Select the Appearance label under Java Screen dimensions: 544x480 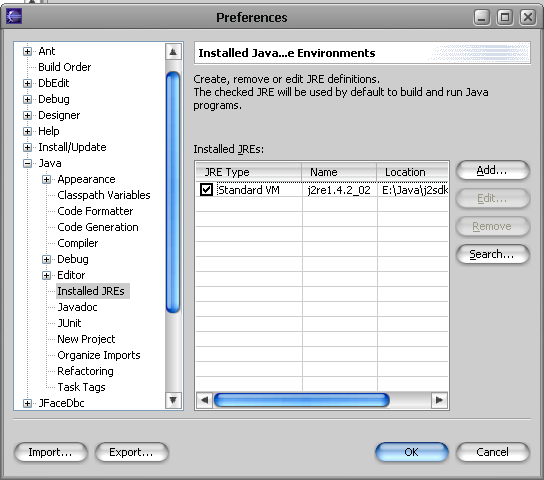pos(86,179)
